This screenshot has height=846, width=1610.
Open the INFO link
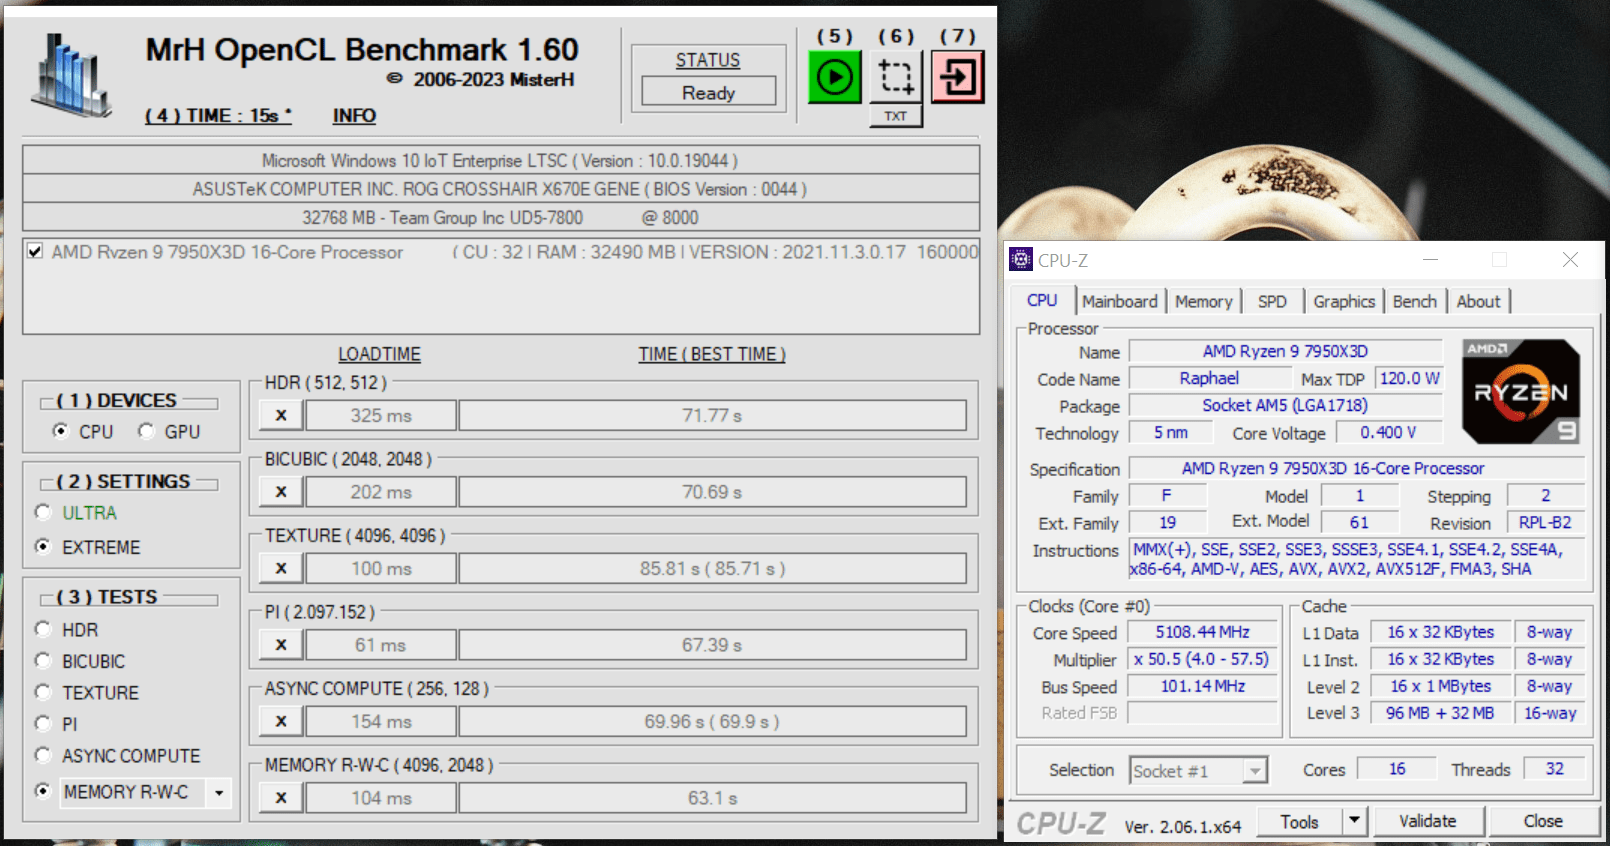coord(354,116)
